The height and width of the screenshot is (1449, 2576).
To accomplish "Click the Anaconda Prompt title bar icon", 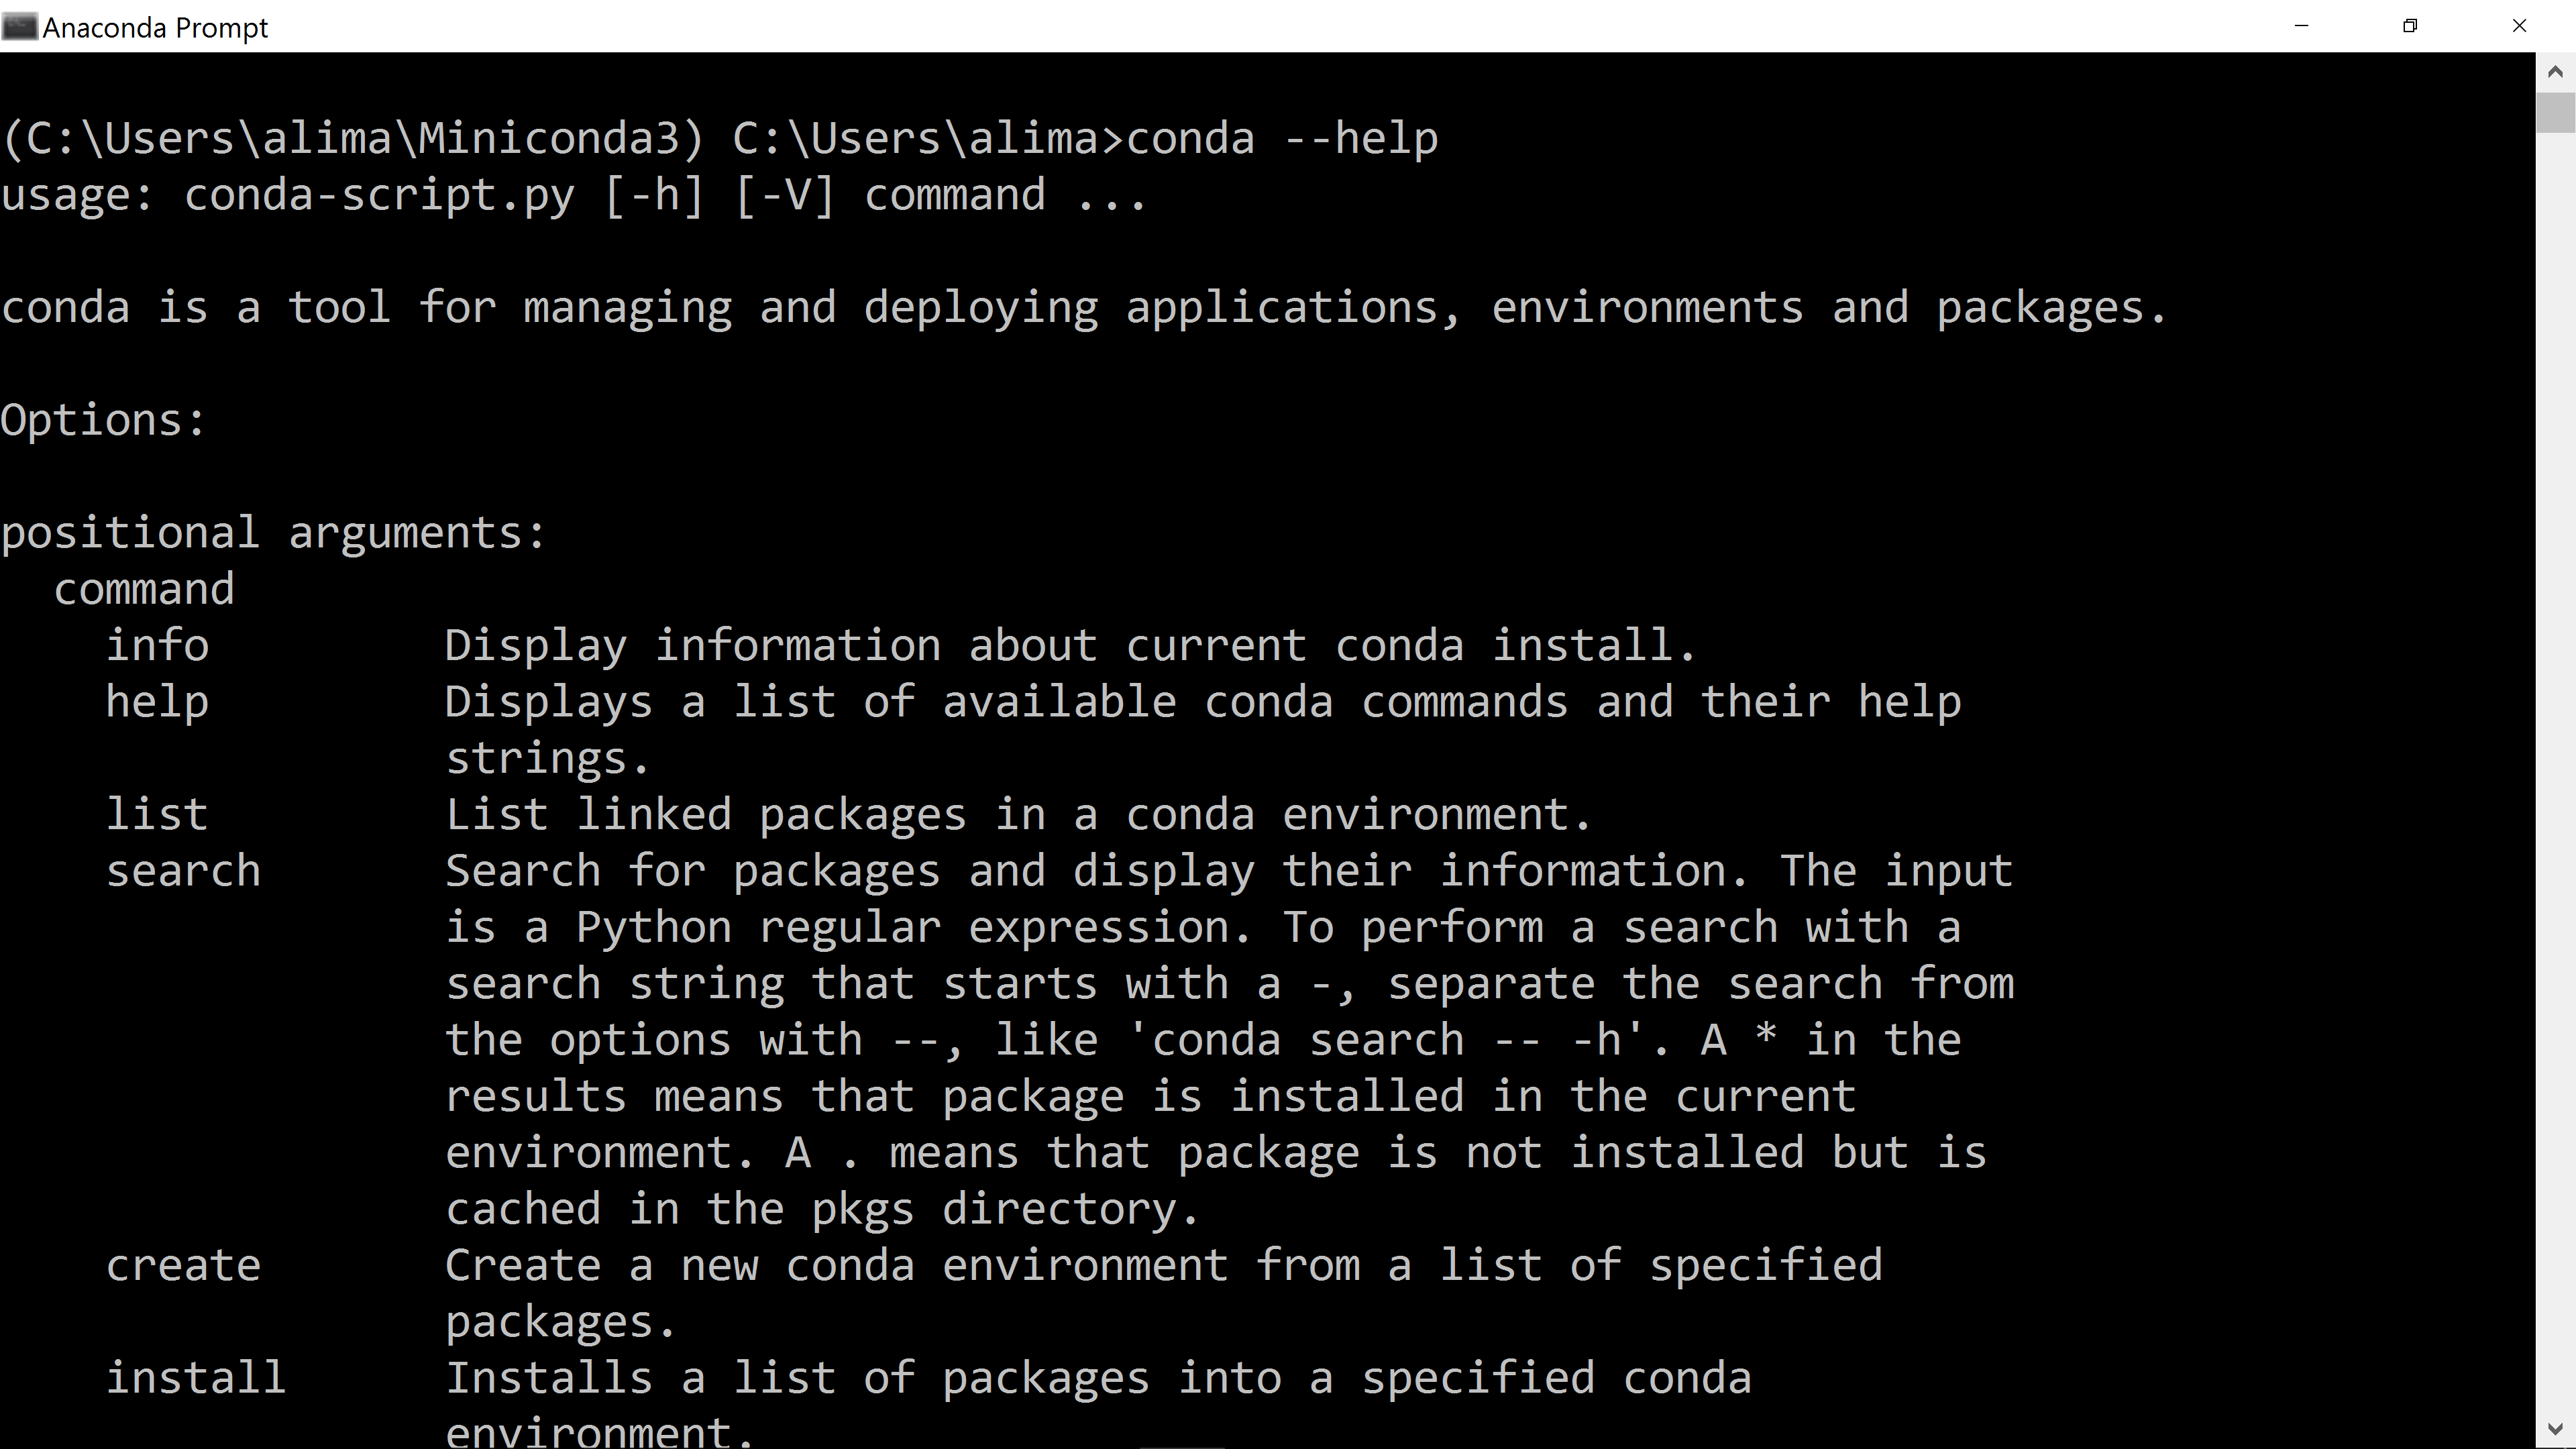I will tap(20, 26).
